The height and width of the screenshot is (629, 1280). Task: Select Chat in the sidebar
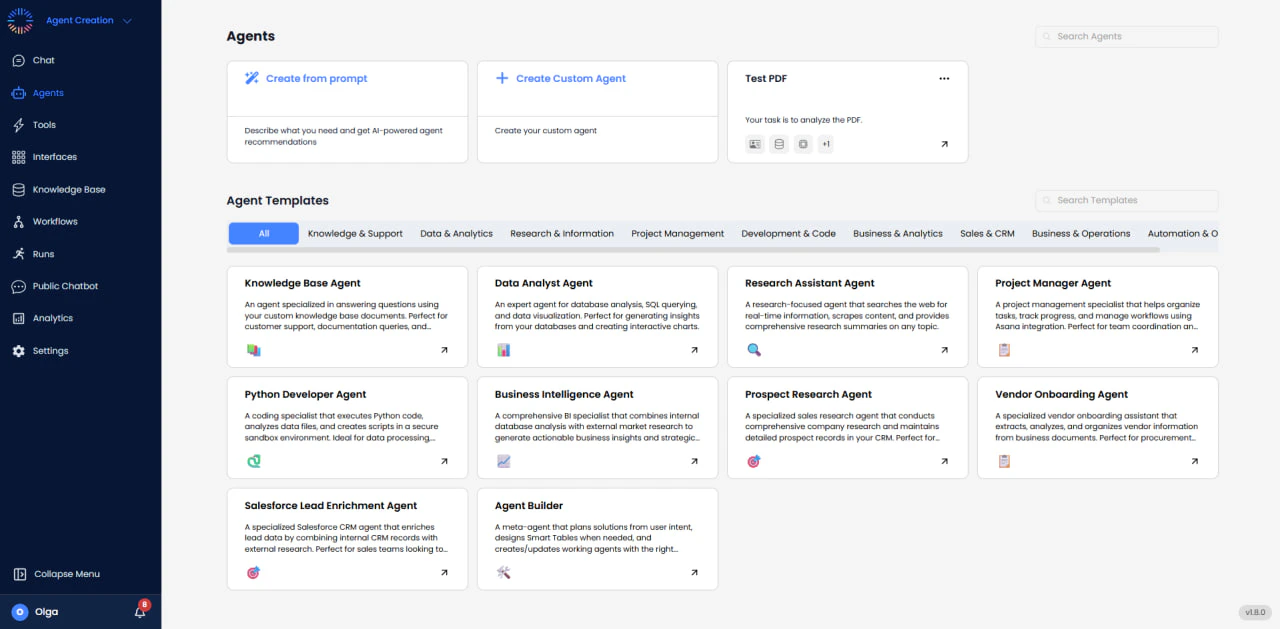click(x=42, y=60)
